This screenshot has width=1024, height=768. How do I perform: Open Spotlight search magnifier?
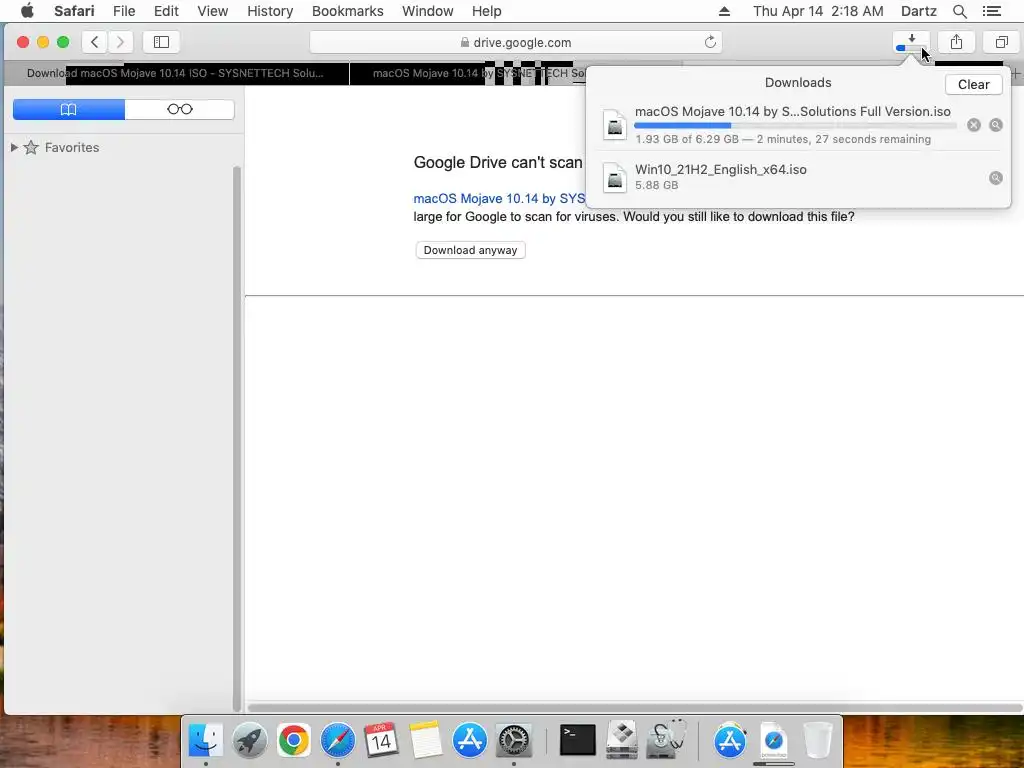pyautogui.click(x=959, y=11)
